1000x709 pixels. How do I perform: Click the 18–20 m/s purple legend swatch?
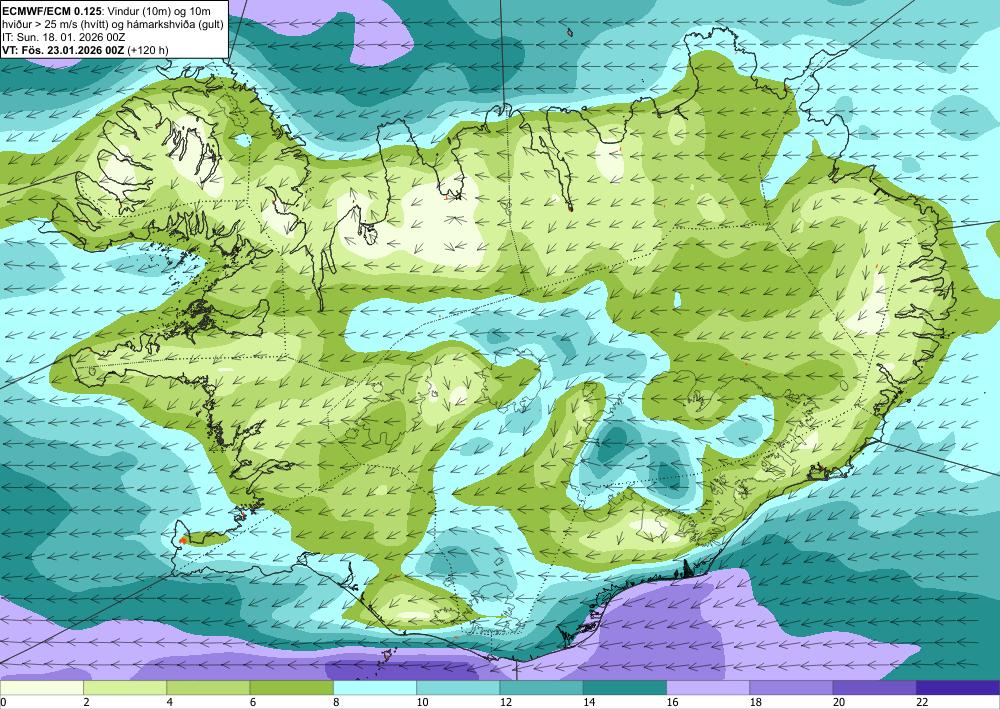click(x=791, y=687)
